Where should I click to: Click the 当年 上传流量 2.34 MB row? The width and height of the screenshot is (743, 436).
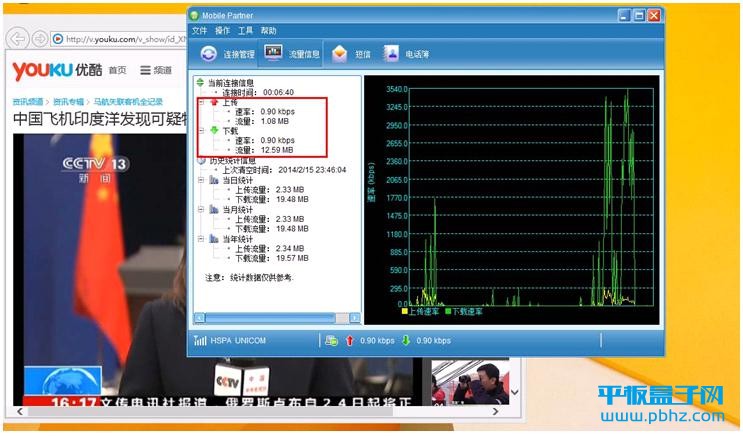point(270,248)
